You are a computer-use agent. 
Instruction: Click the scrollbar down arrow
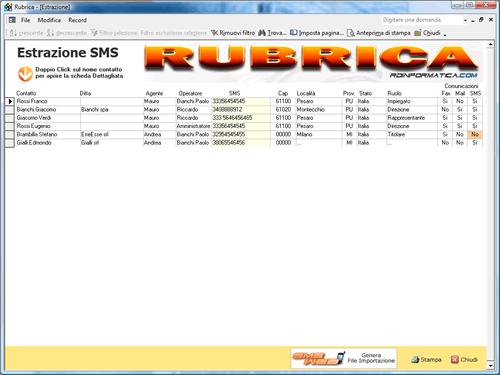(x=490, y=366)
